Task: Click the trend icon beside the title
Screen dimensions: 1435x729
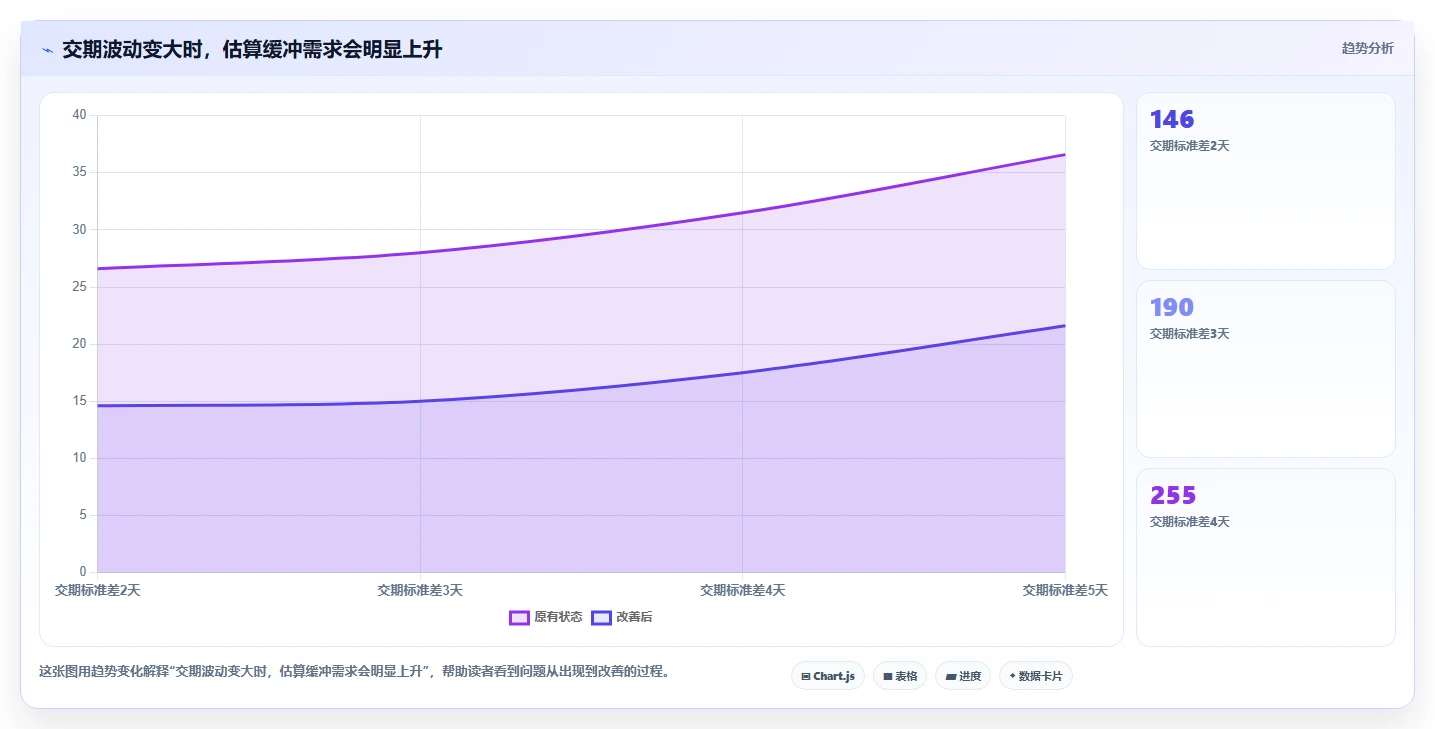Action: click(x=47, y=50)
